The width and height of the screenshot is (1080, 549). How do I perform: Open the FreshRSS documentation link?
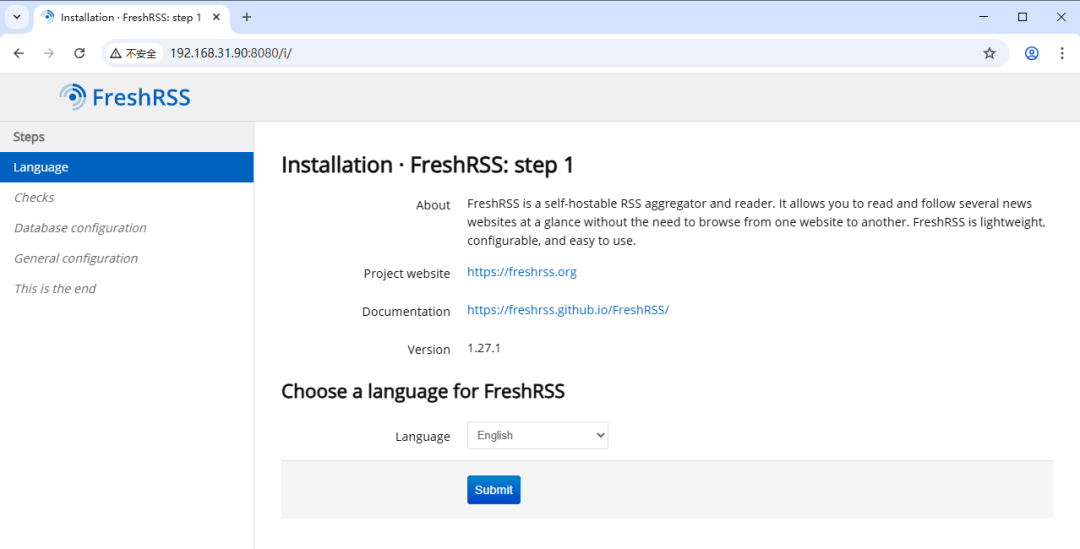(567, 310)
